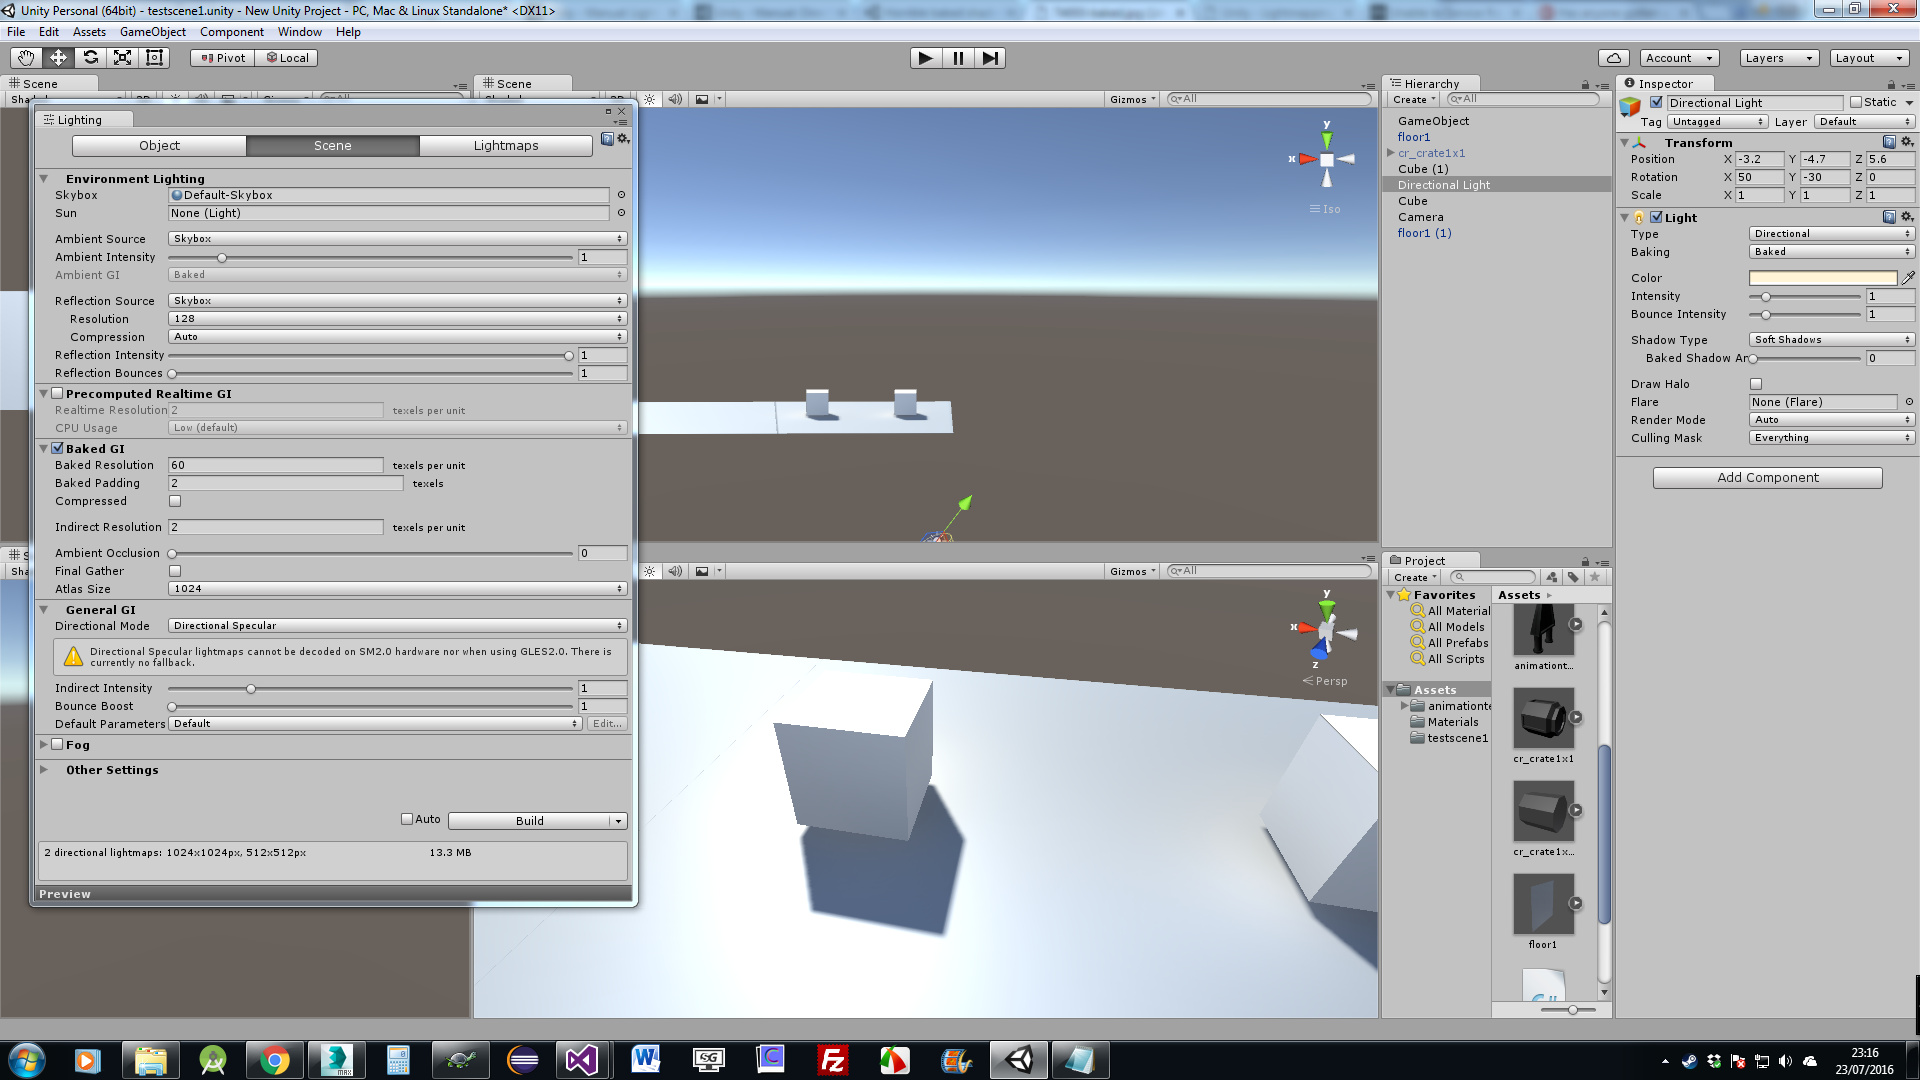The width and height of the screenshot is (1920, 1080).
Task: Switch to Object tab in Lighting
Action: tap(159, 146)
